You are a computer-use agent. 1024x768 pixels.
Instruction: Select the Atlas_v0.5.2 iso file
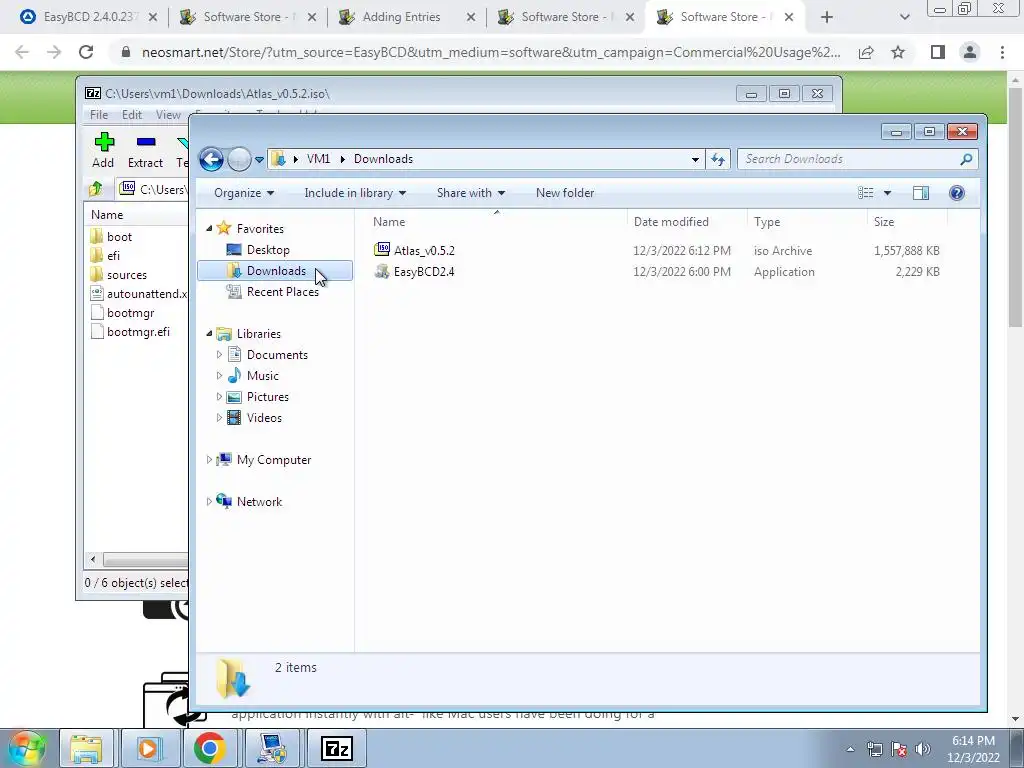(424, 250)
